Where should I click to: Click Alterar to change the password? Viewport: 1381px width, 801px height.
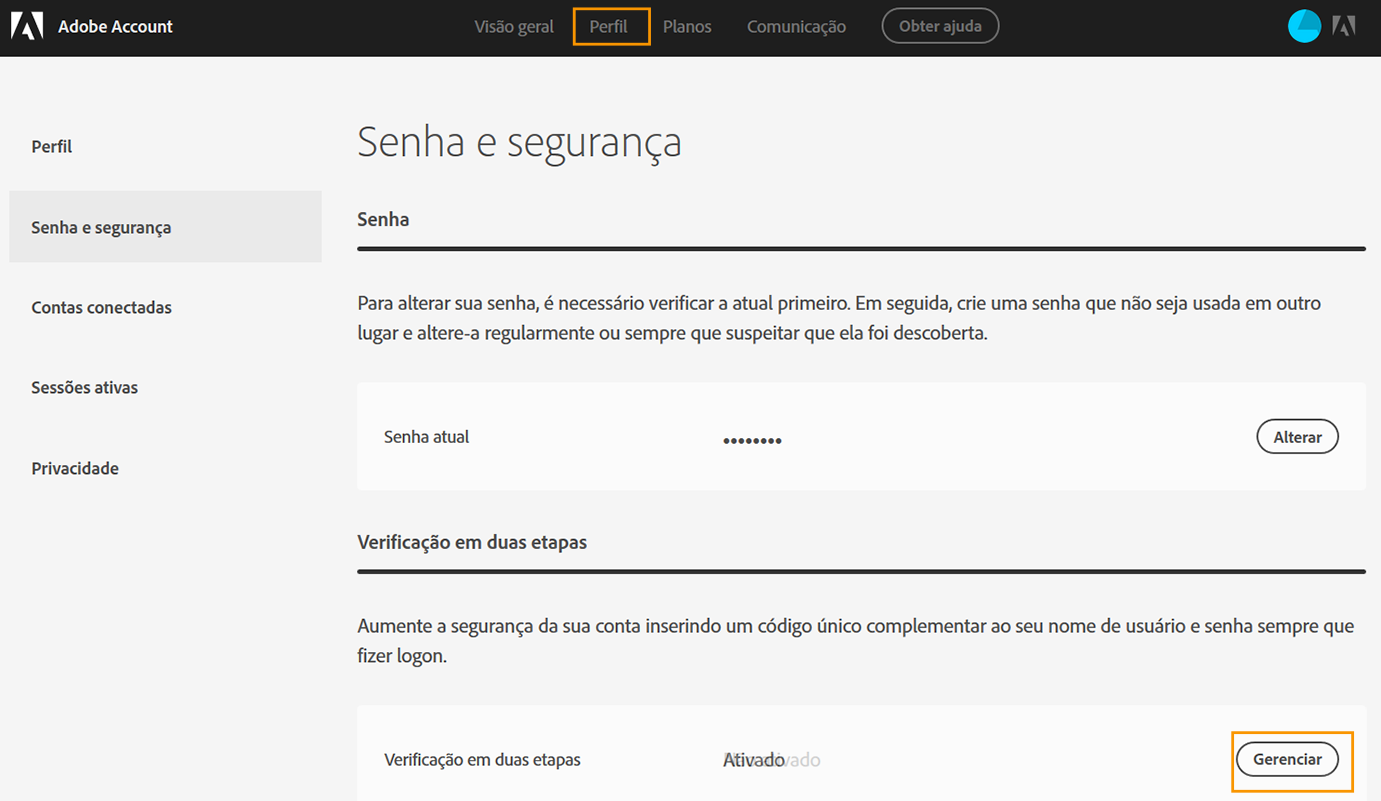point(1297,436)
